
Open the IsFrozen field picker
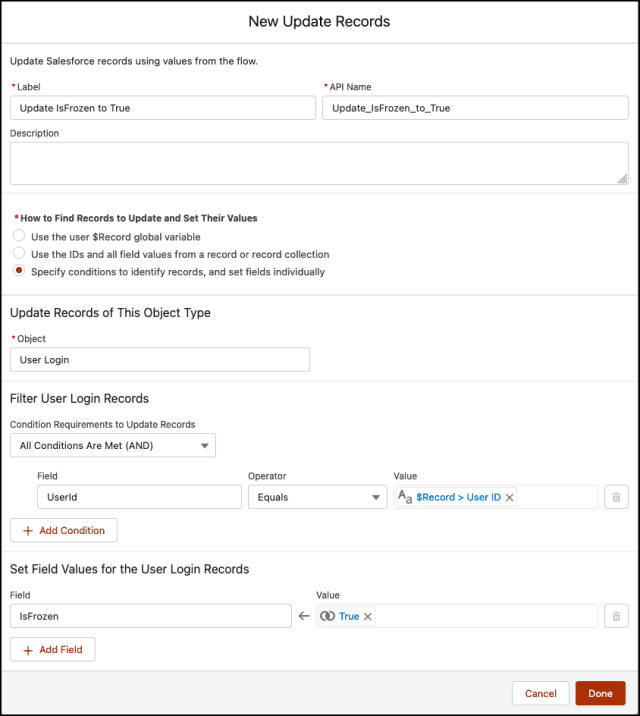coord(151,616)
